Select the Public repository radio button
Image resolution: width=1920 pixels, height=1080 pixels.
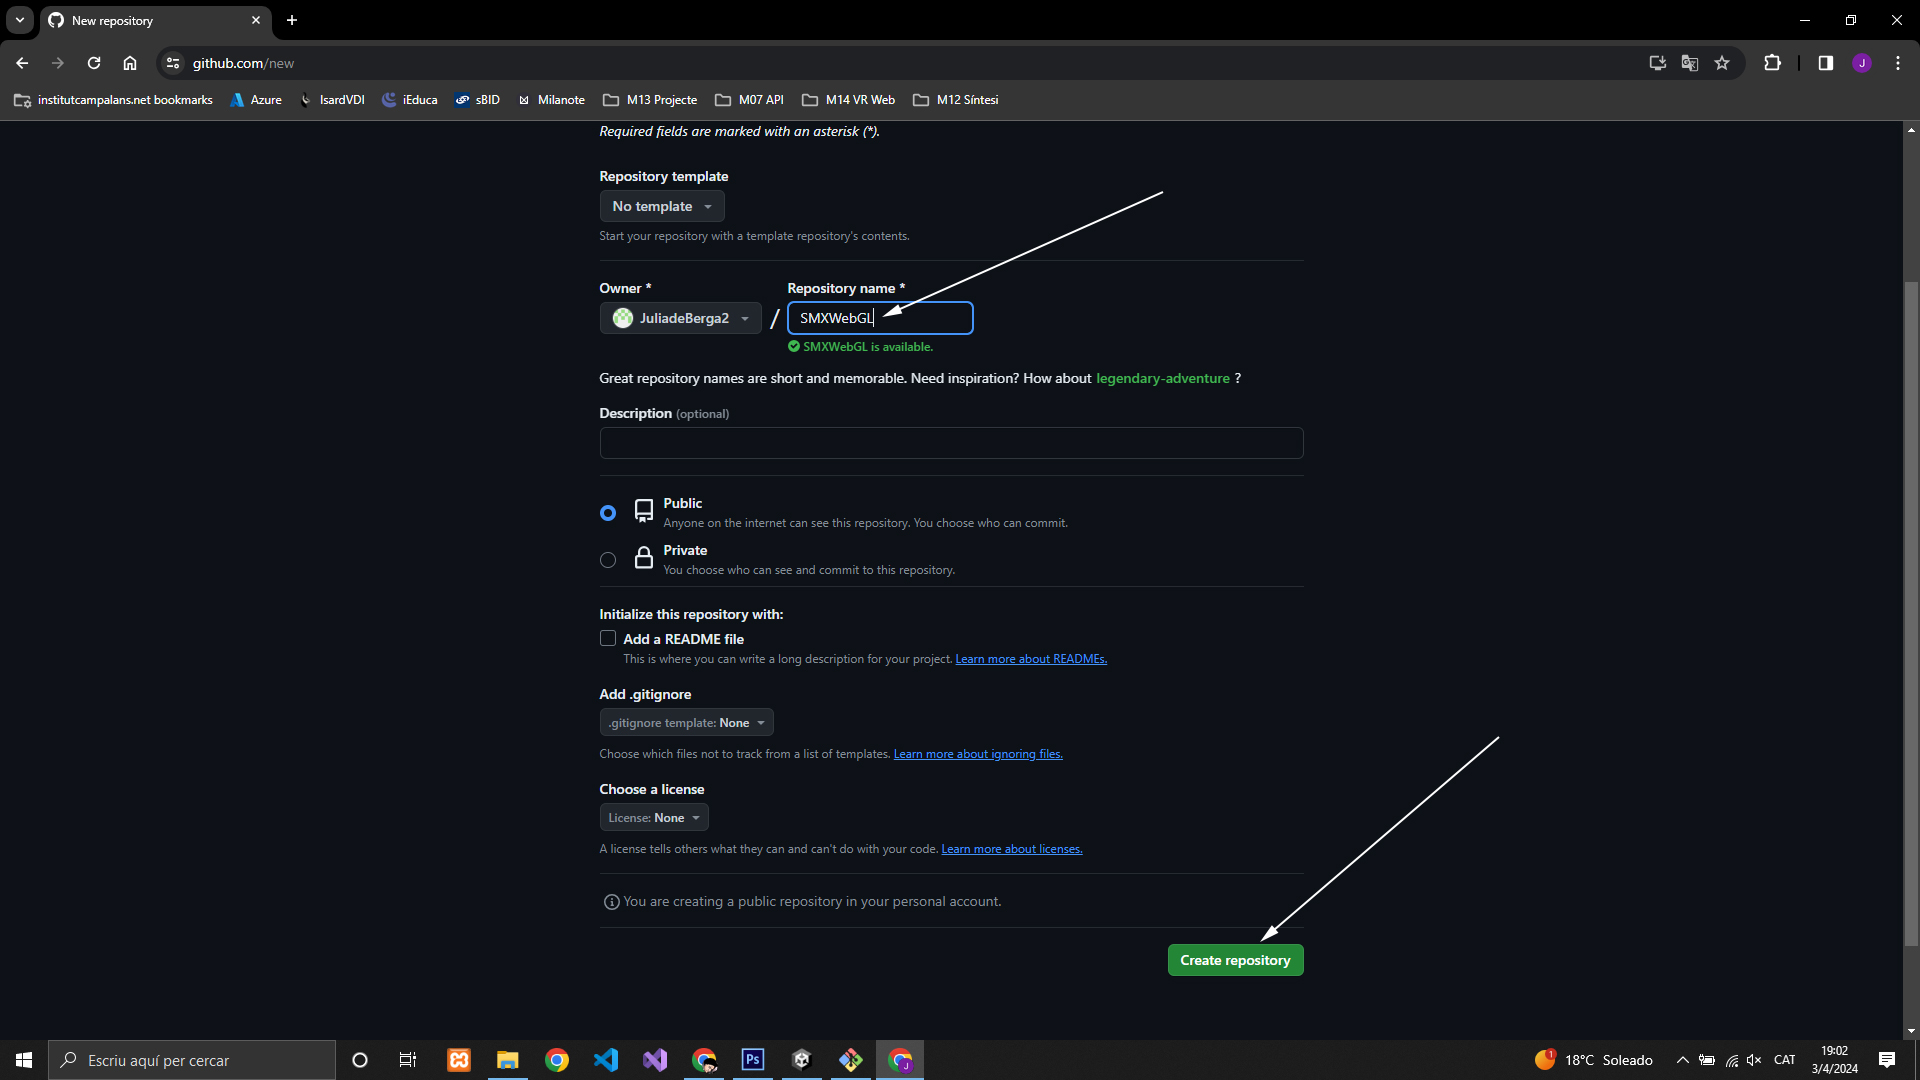pos(608,513)
